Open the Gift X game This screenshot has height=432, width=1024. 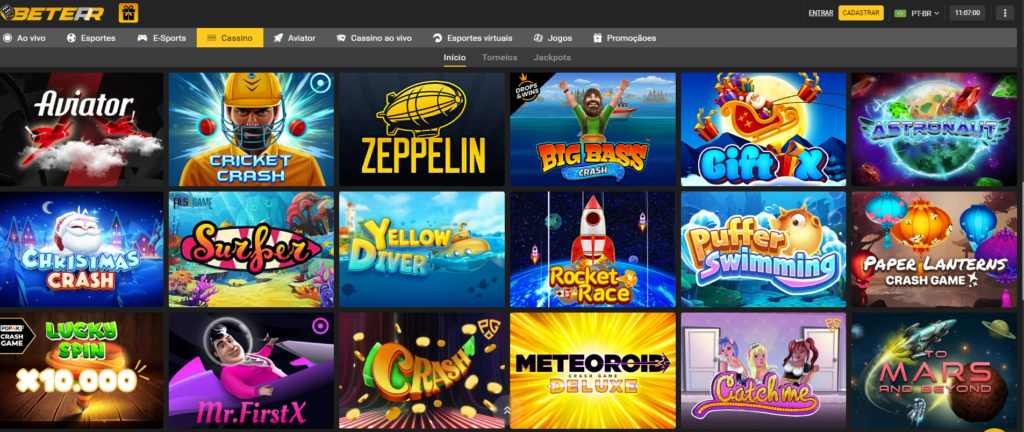(763, 129)
